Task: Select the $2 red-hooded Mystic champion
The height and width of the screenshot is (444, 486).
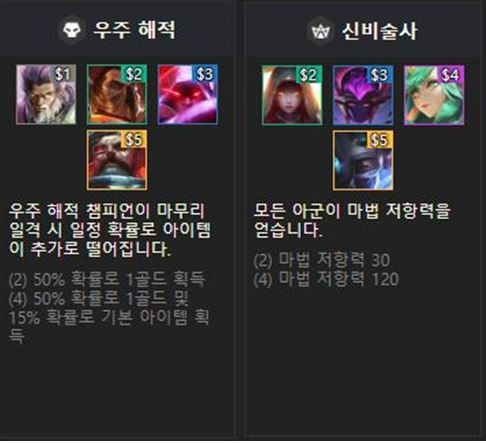Action: [x=292, y=95]
